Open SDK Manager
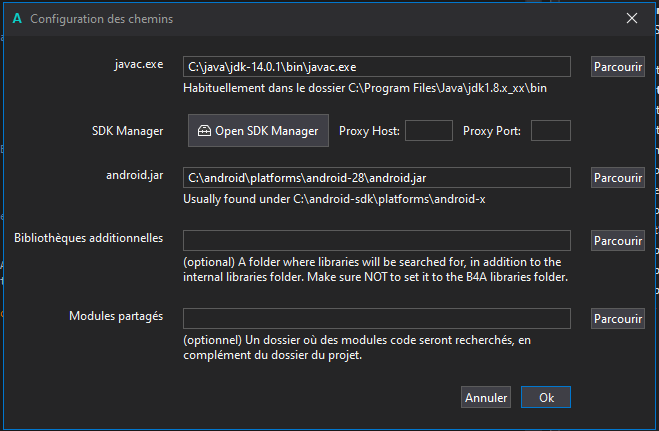 tap(258, 131)
